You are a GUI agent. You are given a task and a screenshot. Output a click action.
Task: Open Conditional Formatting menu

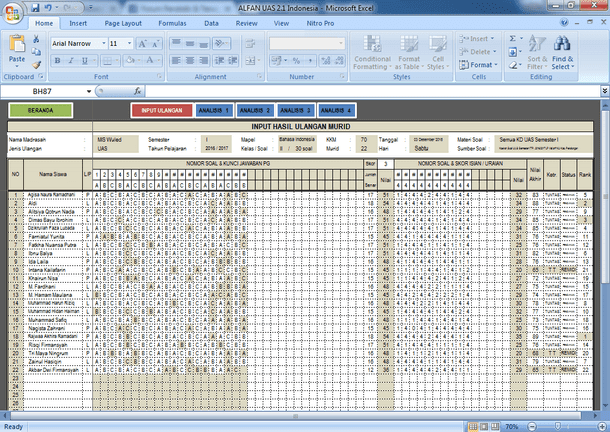click(x=372, y=53)
